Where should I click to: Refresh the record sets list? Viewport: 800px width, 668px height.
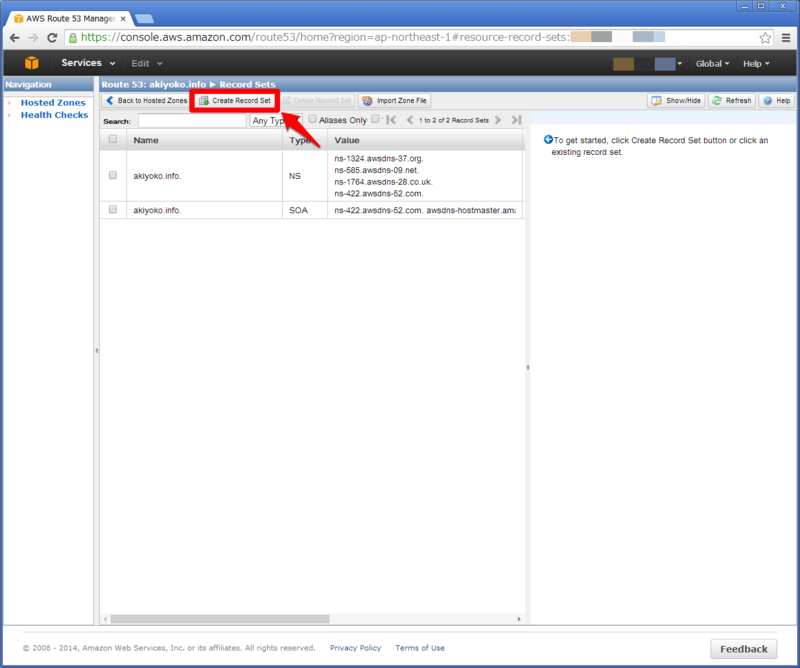point(732,101)
